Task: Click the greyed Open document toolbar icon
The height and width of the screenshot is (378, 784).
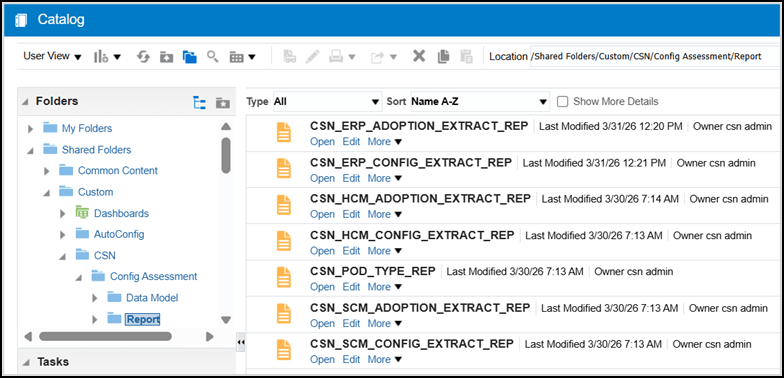Action: point(290,56)
